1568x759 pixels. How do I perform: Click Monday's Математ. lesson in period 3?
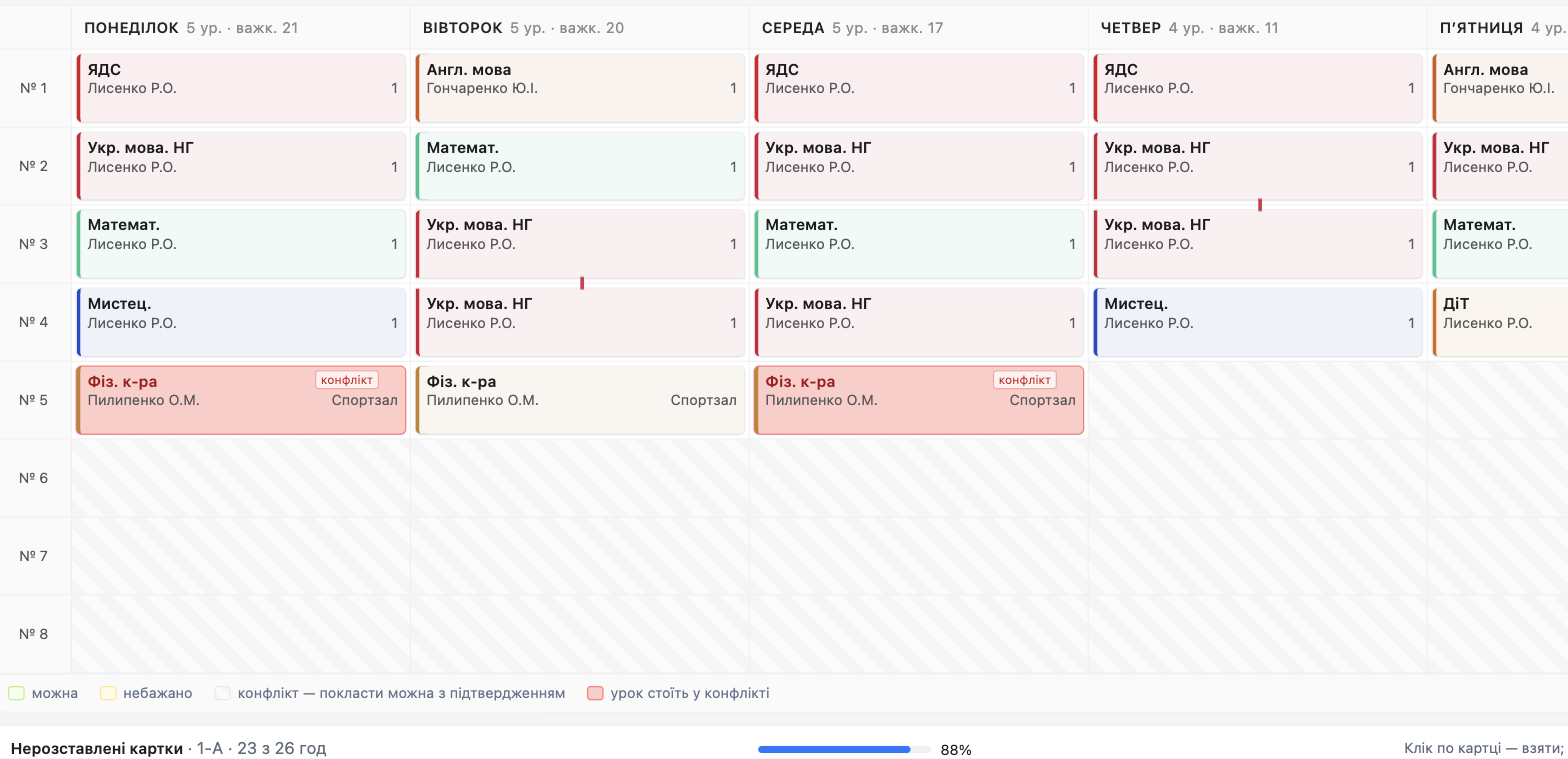tap(241, 244)
